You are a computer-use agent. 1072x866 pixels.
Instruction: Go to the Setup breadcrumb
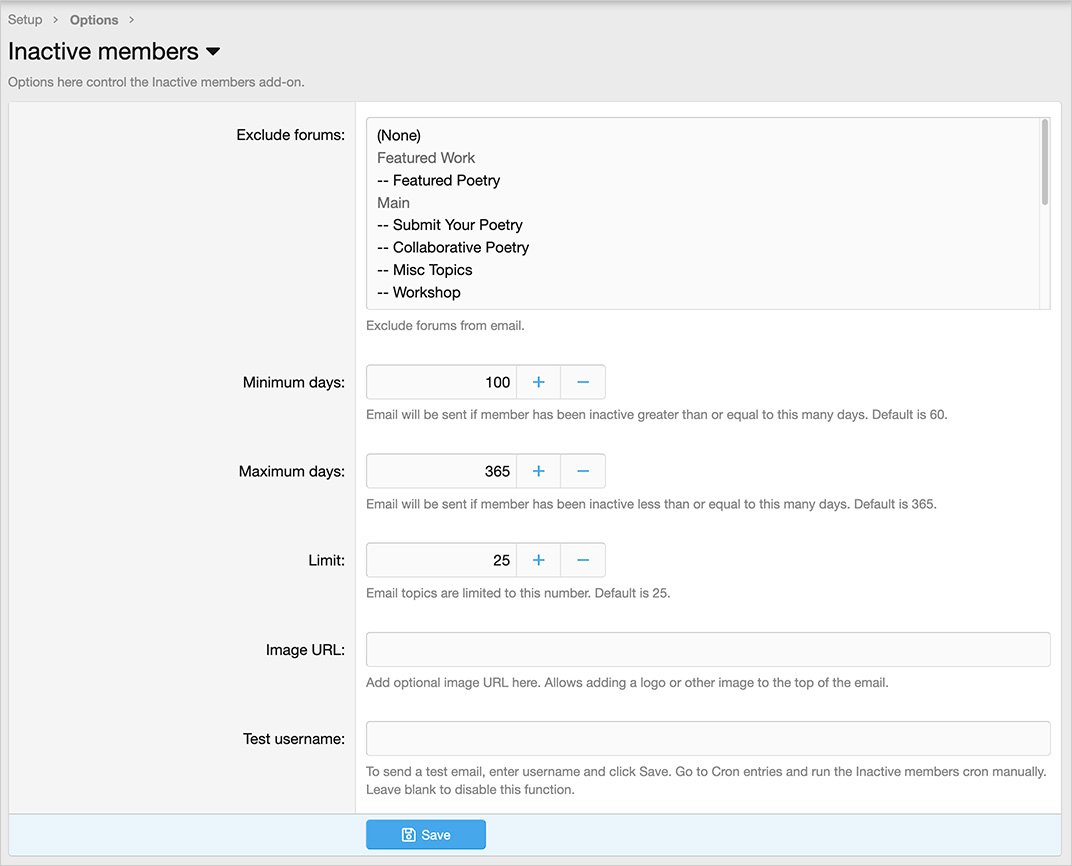[25, 20]
